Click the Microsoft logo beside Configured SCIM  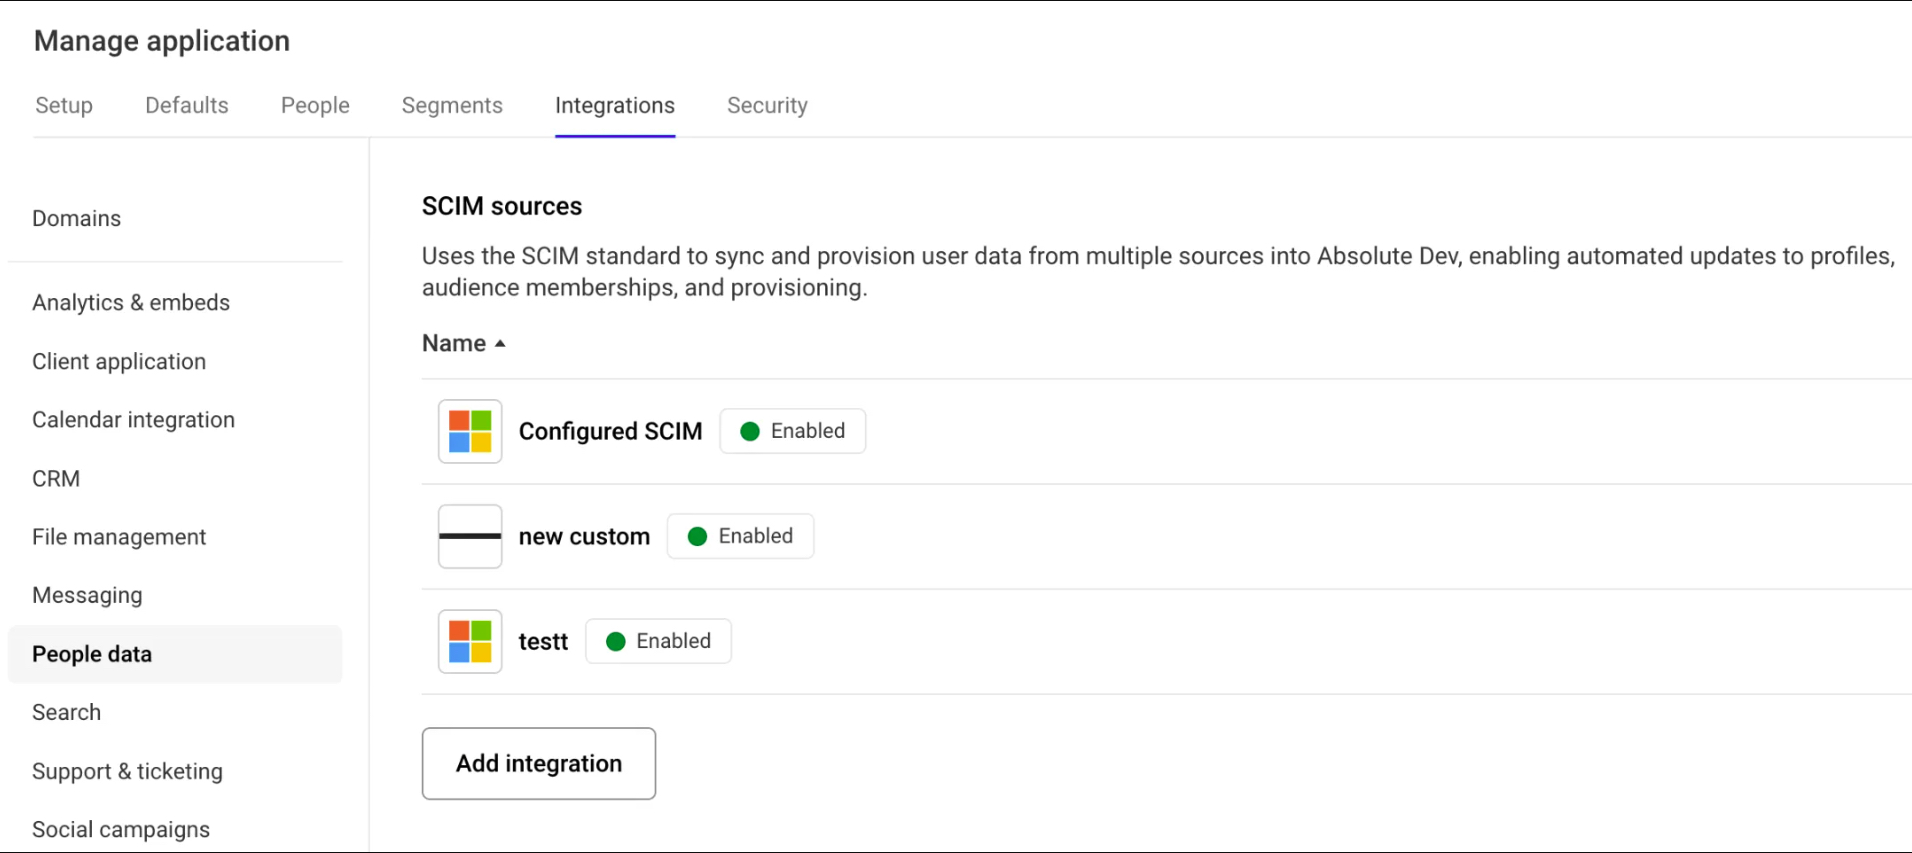pyautogui.click(x=469, y=431)
